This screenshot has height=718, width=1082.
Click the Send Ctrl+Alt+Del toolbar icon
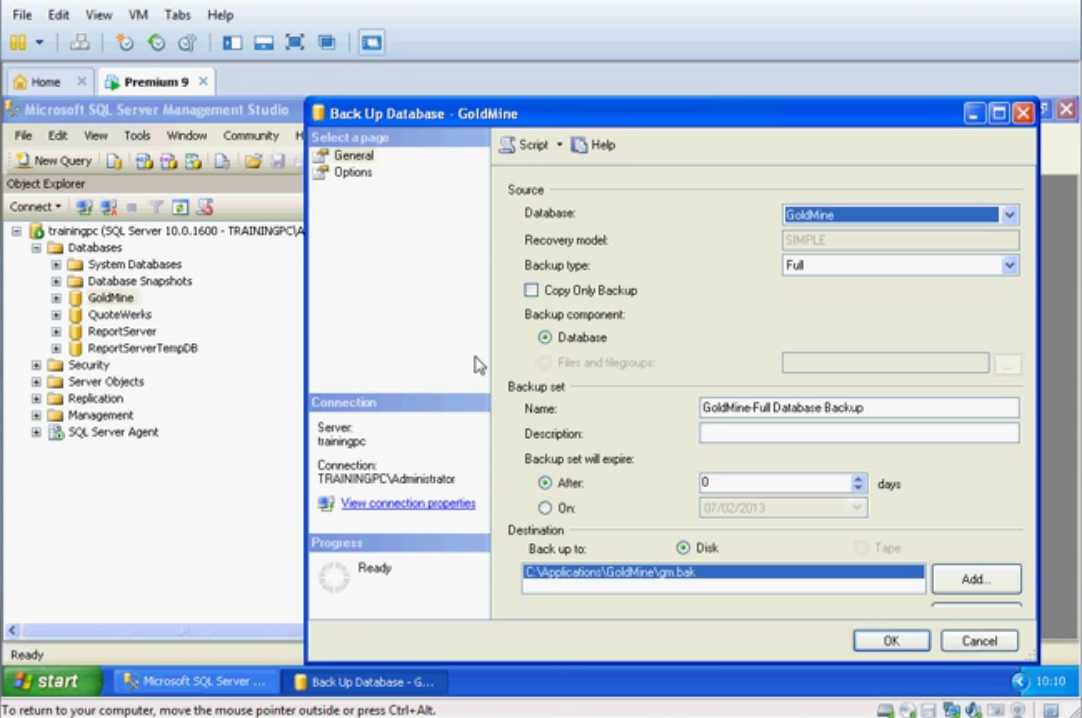pos(79,43)
